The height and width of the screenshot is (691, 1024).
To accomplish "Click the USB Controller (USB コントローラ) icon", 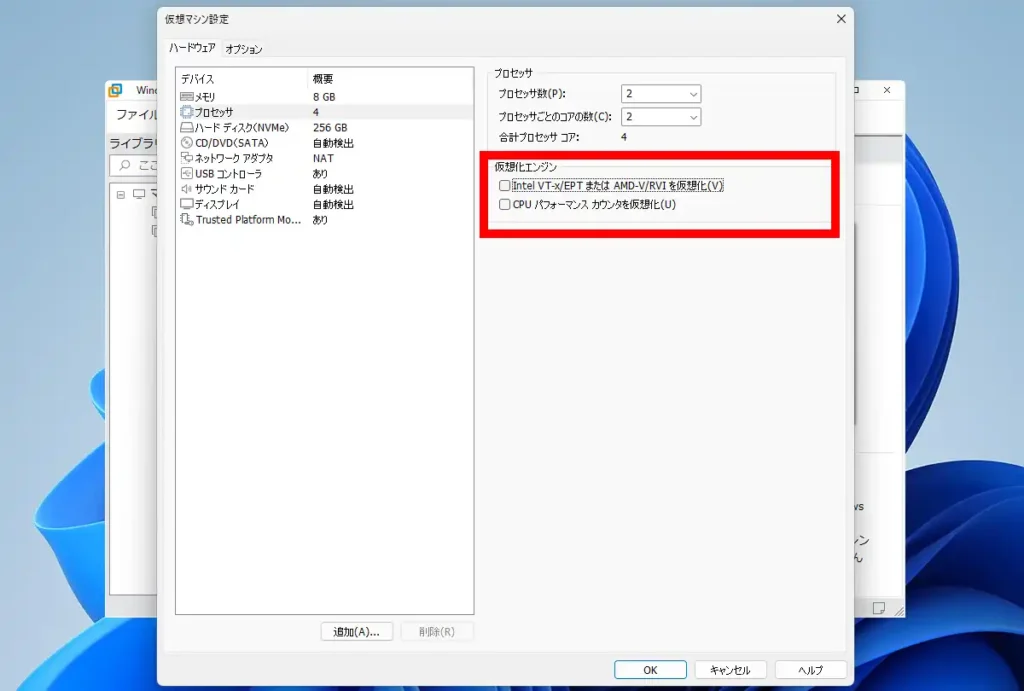I will pyautogui.click(x=187, y=174).
